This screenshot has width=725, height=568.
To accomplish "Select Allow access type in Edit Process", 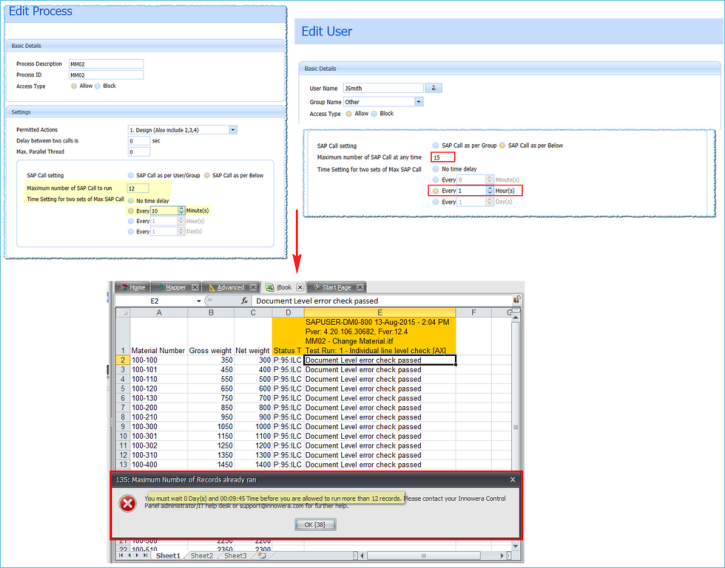I will coord(74,86).
